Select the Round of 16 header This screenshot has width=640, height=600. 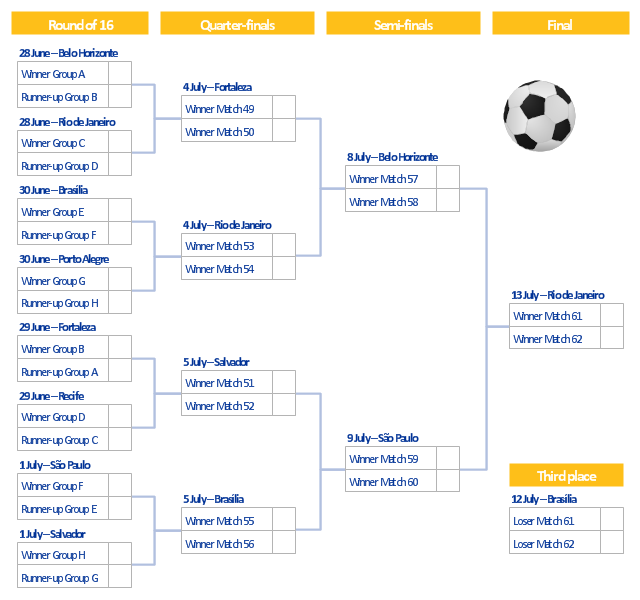[80, 23]
